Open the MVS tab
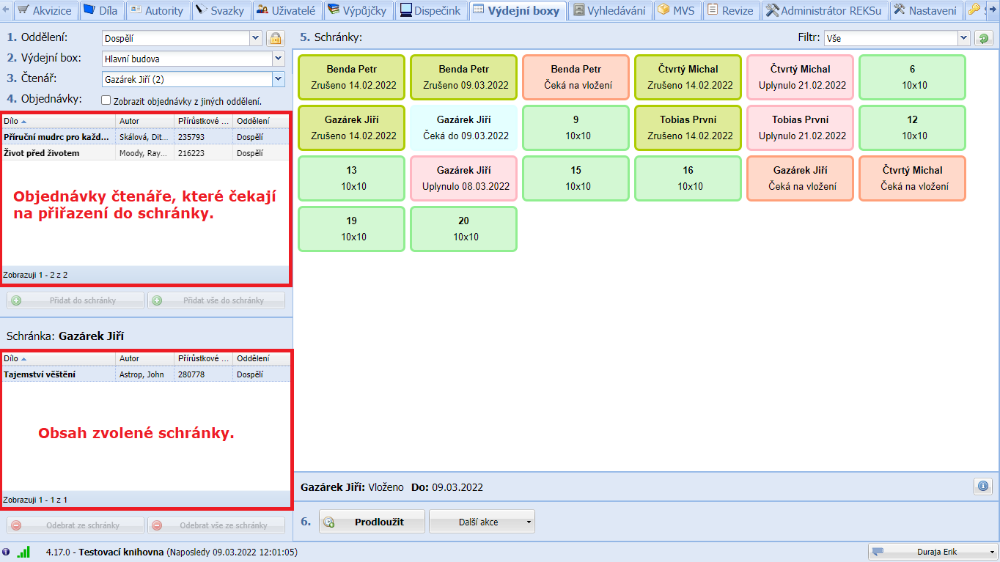 point(676,10)
